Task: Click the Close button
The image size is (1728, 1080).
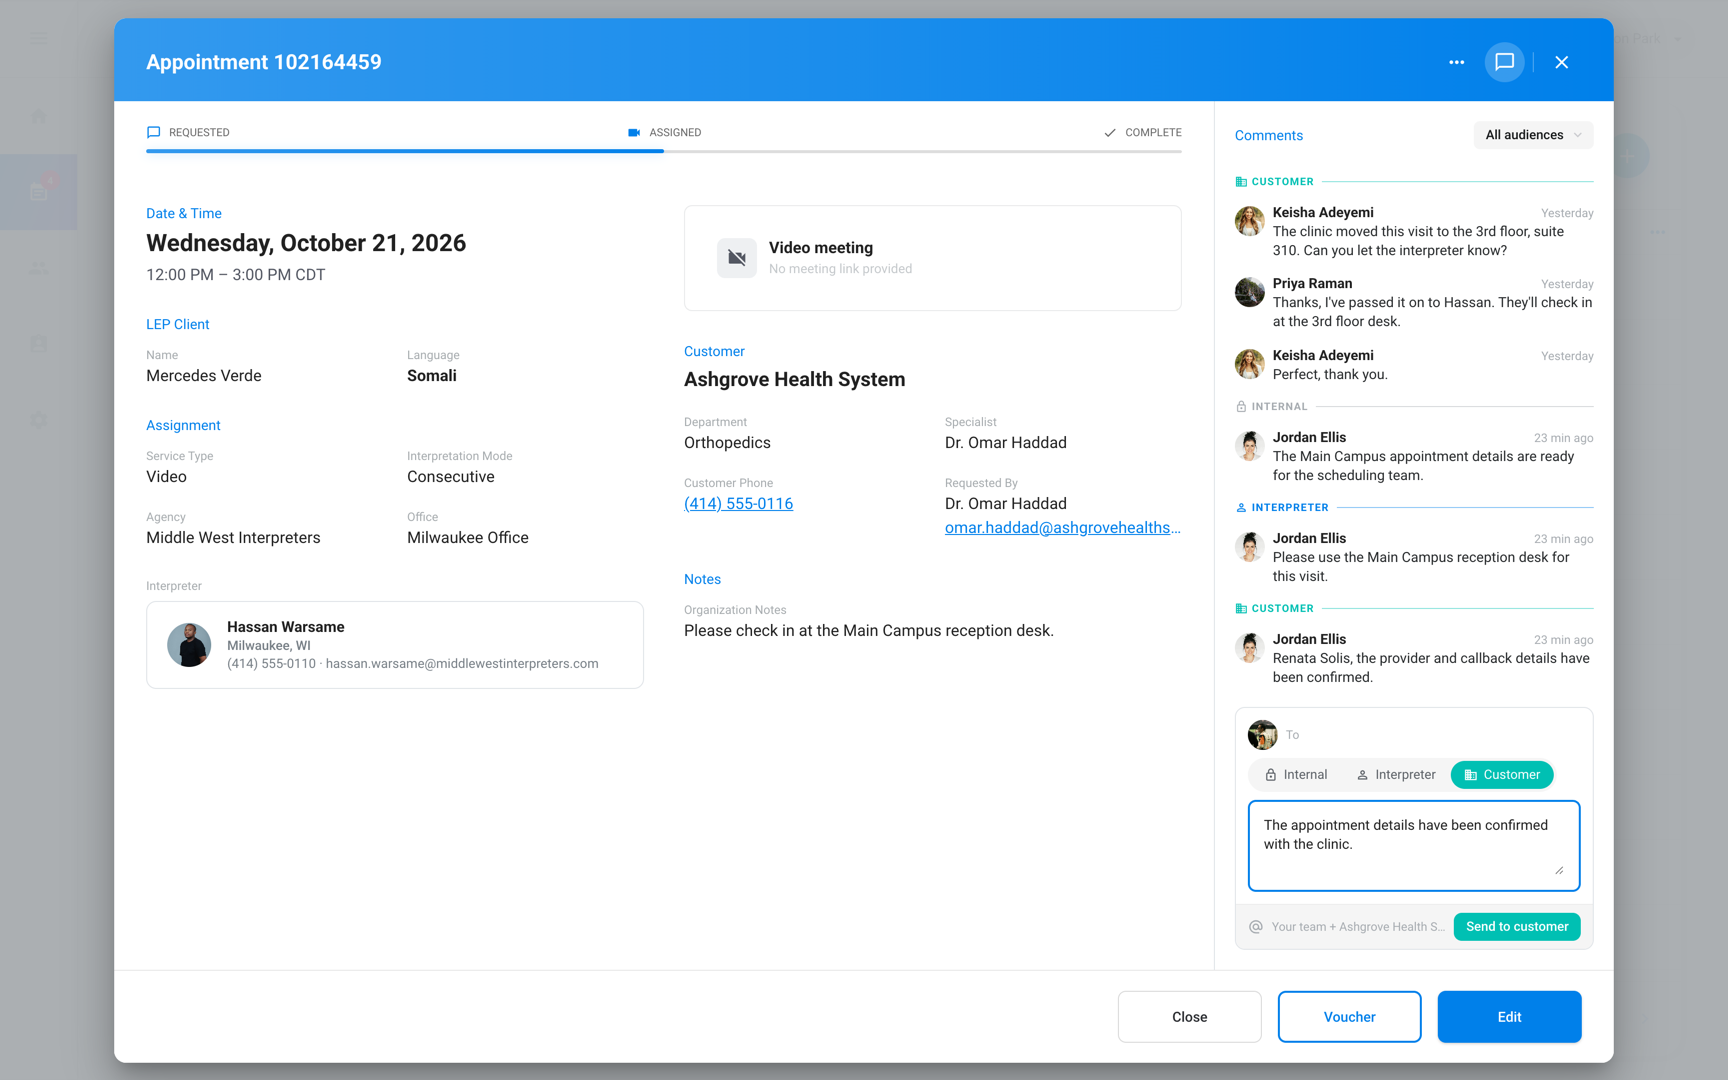Action: 1189,1017
